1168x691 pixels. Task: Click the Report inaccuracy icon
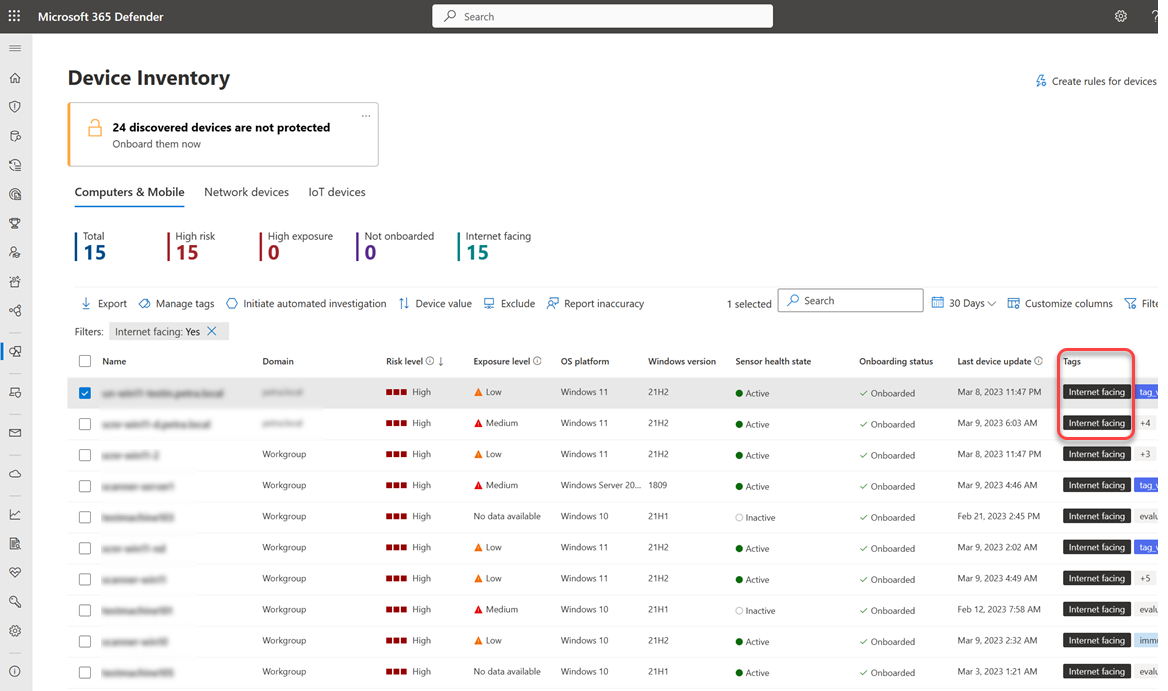click(x=553, y=303)
